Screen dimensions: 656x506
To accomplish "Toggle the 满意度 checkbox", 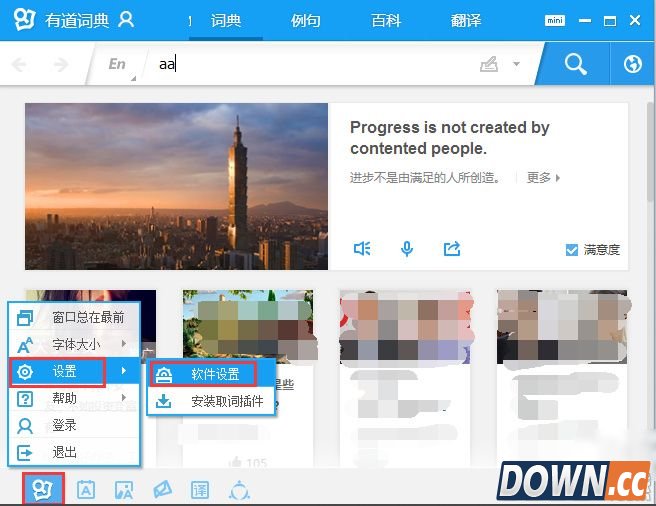I will [571, 250].
